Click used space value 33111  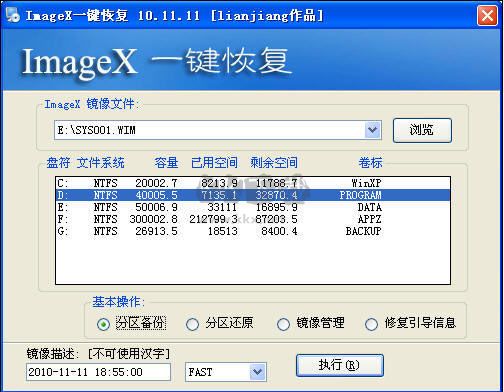click(x=222, y=207)
